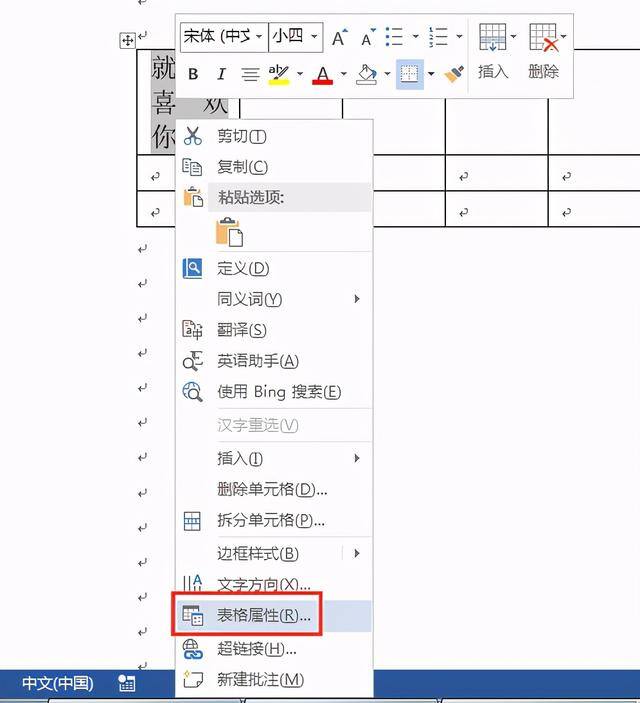Choose 新建批注(M) entry

coord(274,680)
